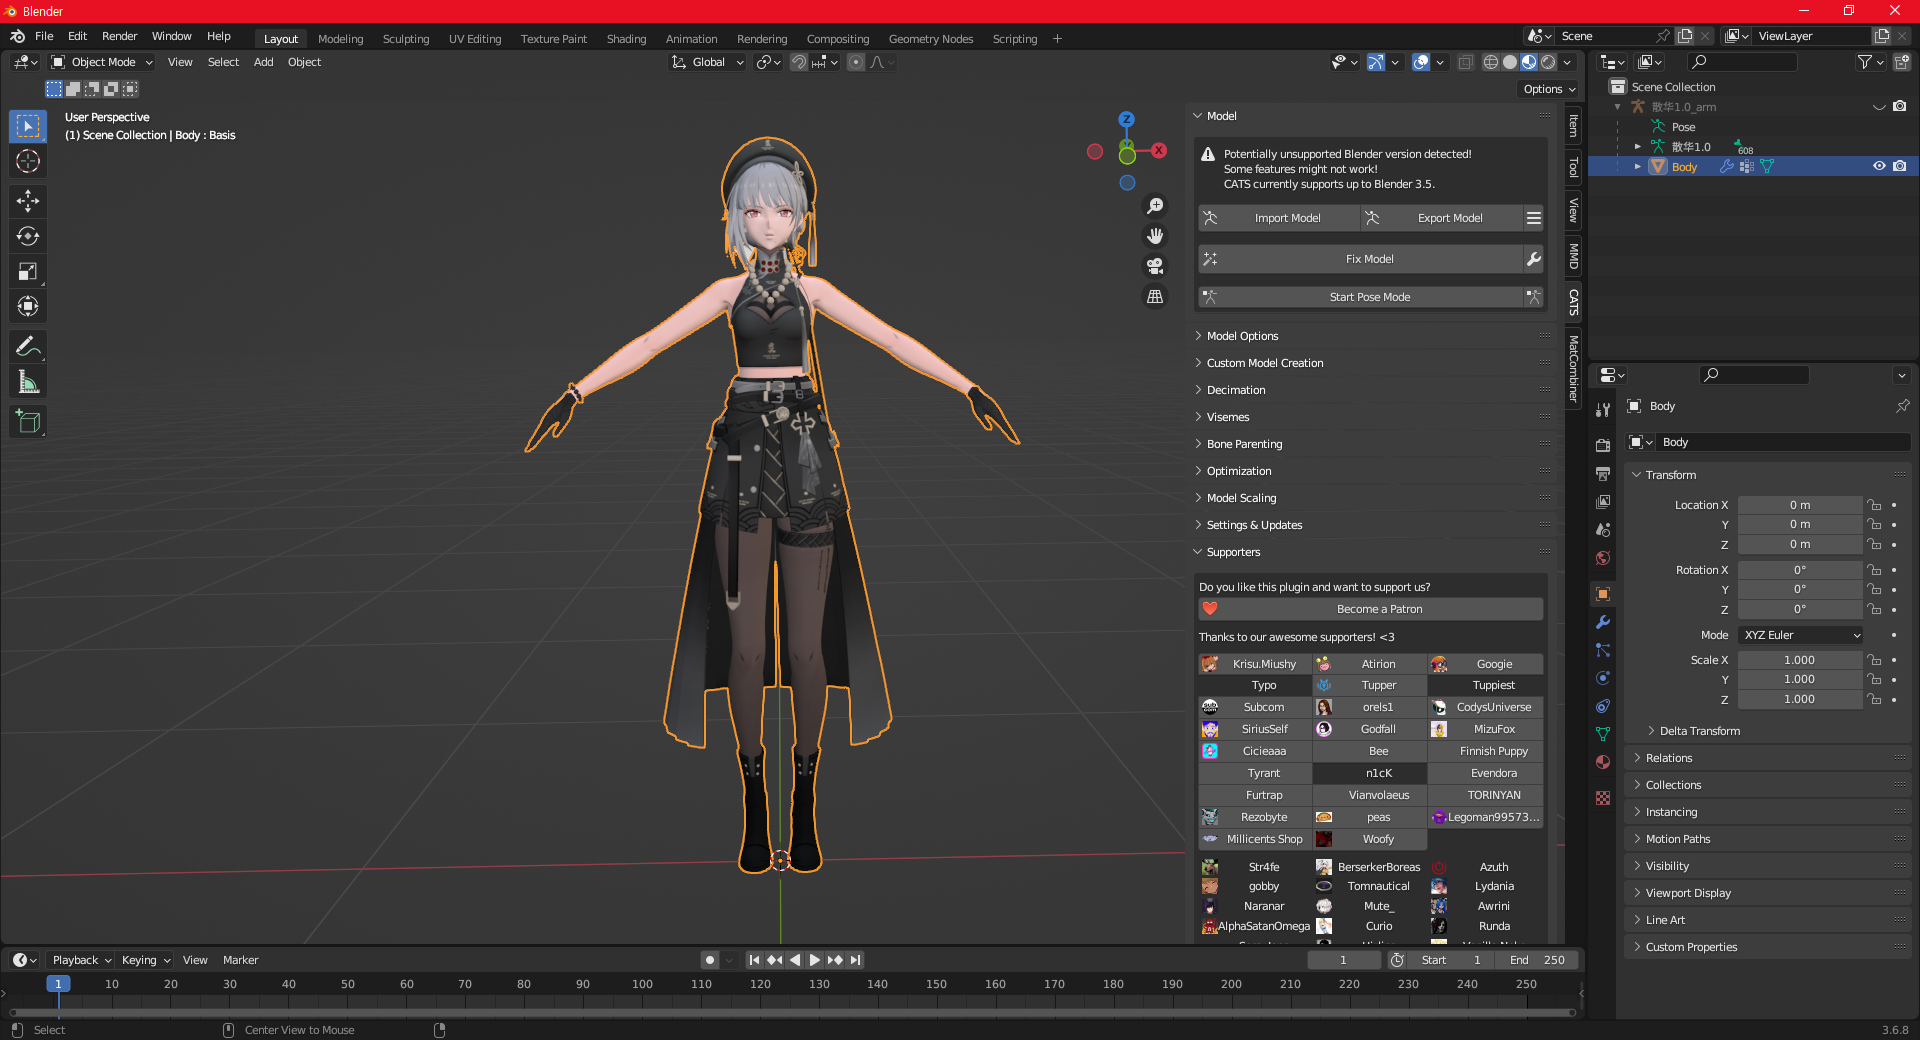This screenshot has width=1920, height=1040.
Task: Open the Material properties tab
Action: coord(1603,762)
